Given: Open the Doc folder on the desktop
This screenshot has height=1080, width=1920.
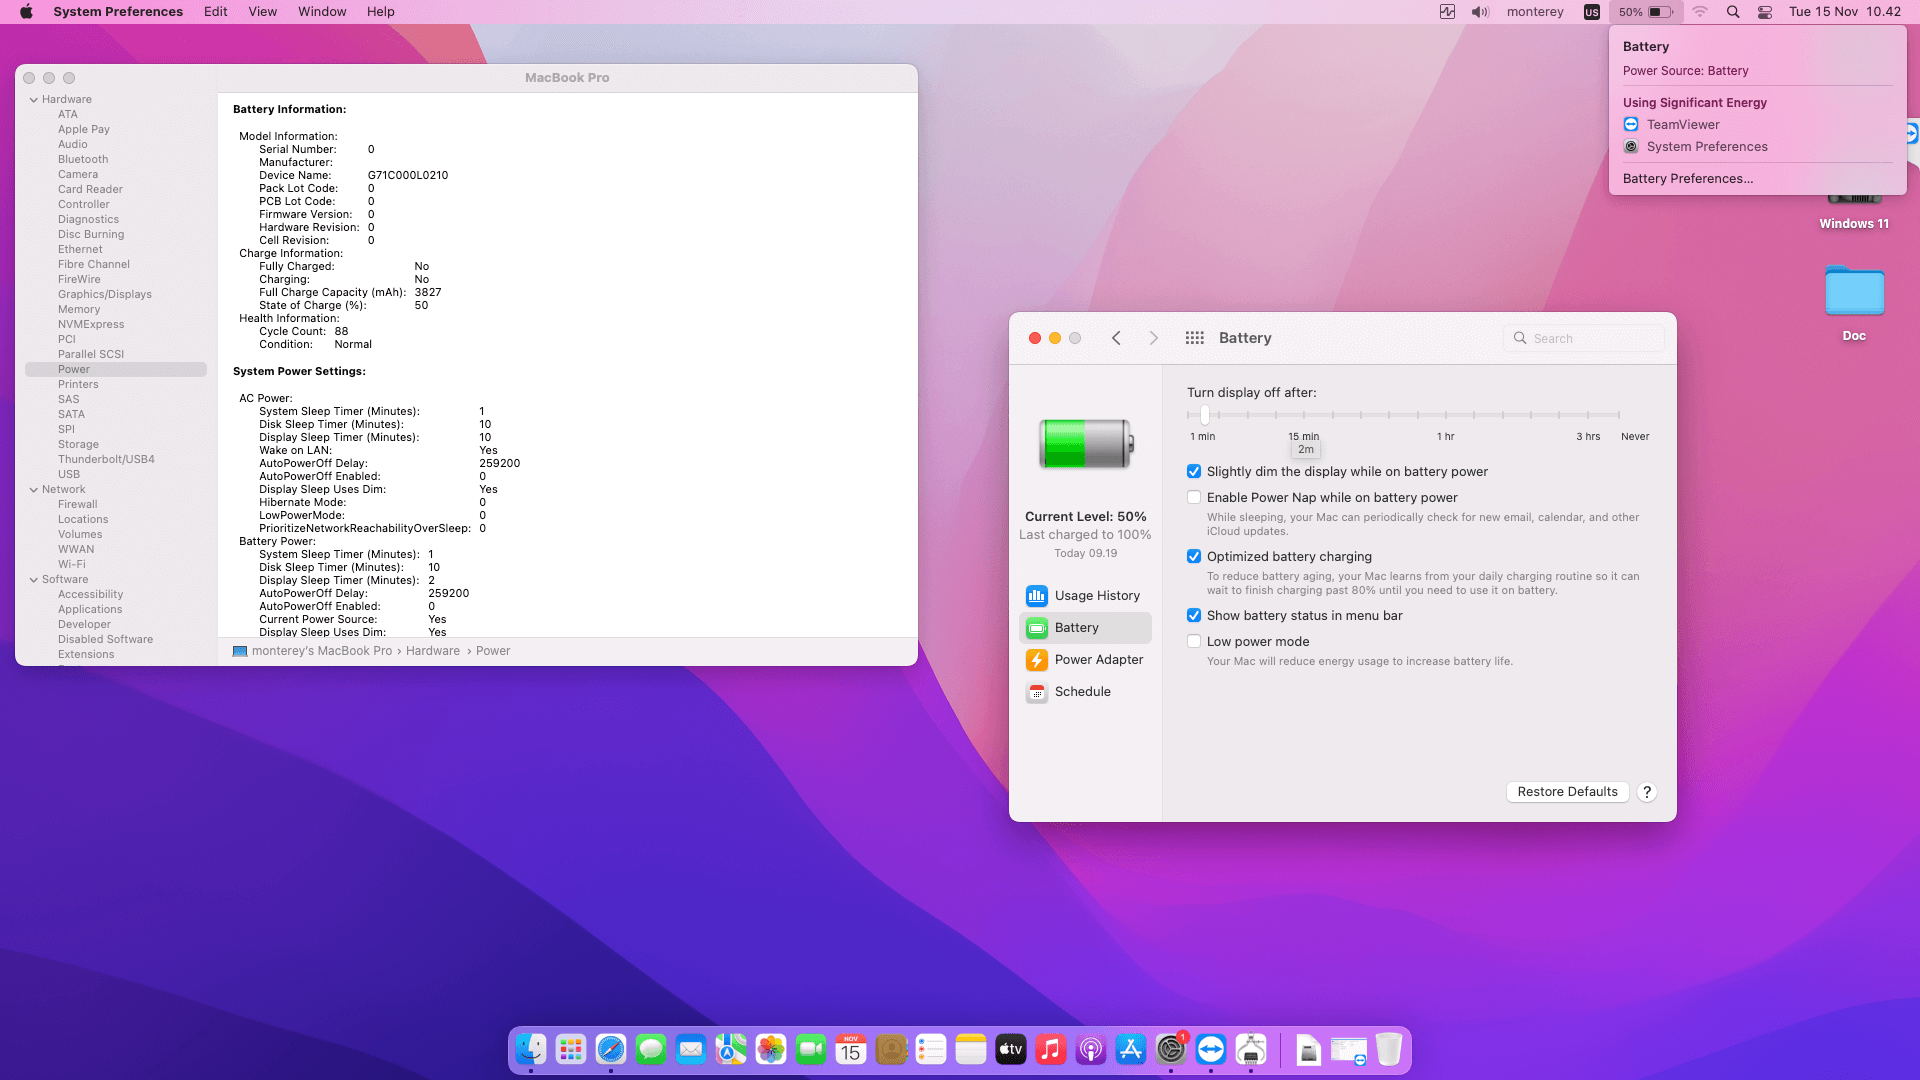Looking at the screenshot, I should click(1854, 292).
